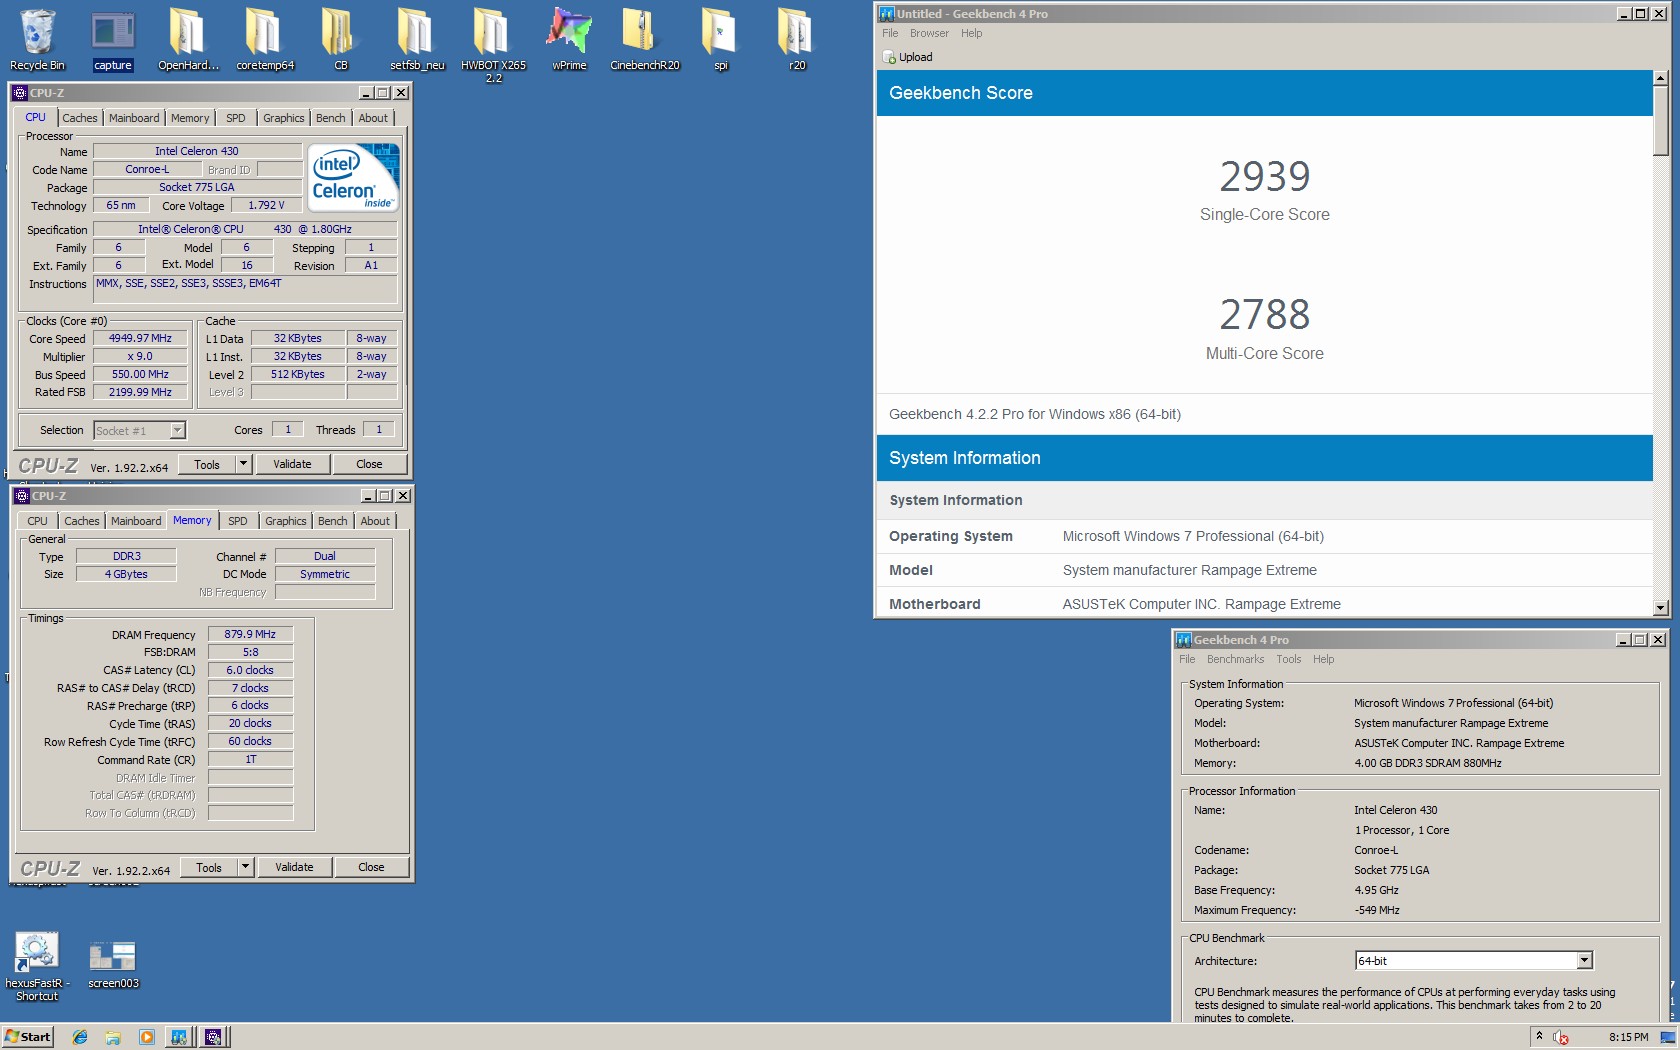Open Windows Explorer from the taskbar

pyautogui.click(x=113, y=1037)
